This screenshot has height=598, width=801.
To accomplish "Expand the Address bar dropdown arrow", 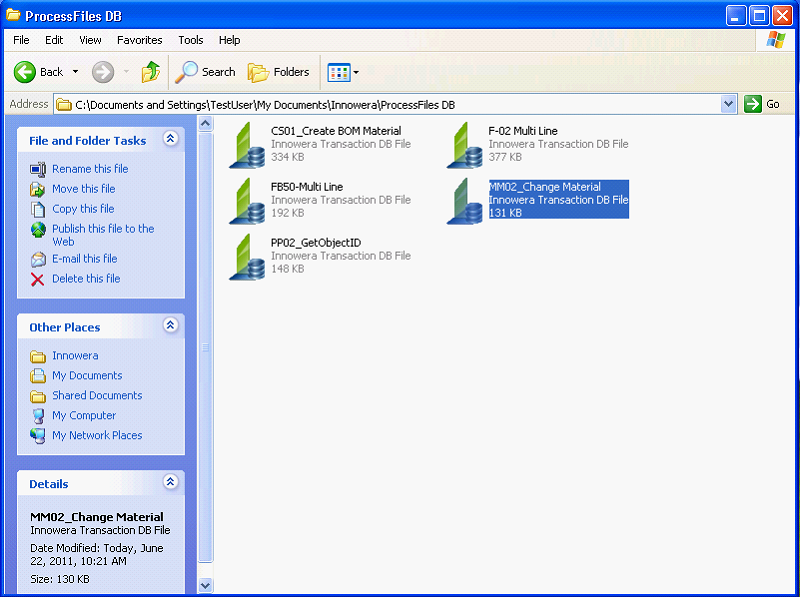I will pyautogui.click(x=728, y=104).
